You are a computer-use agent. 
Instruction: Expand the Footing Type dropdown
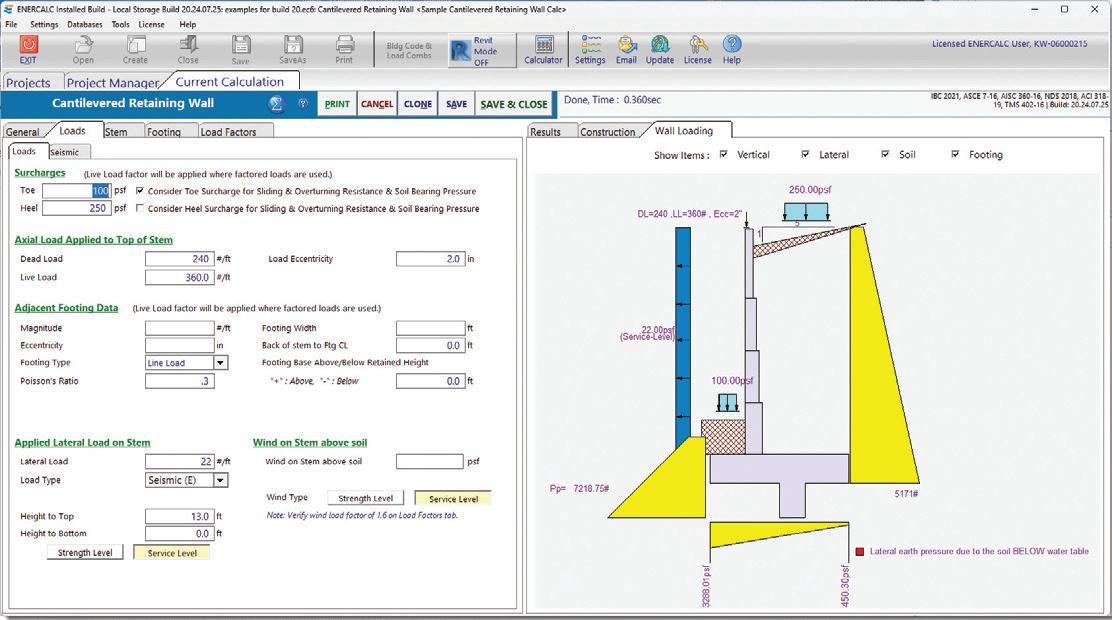tap(221, 362)
